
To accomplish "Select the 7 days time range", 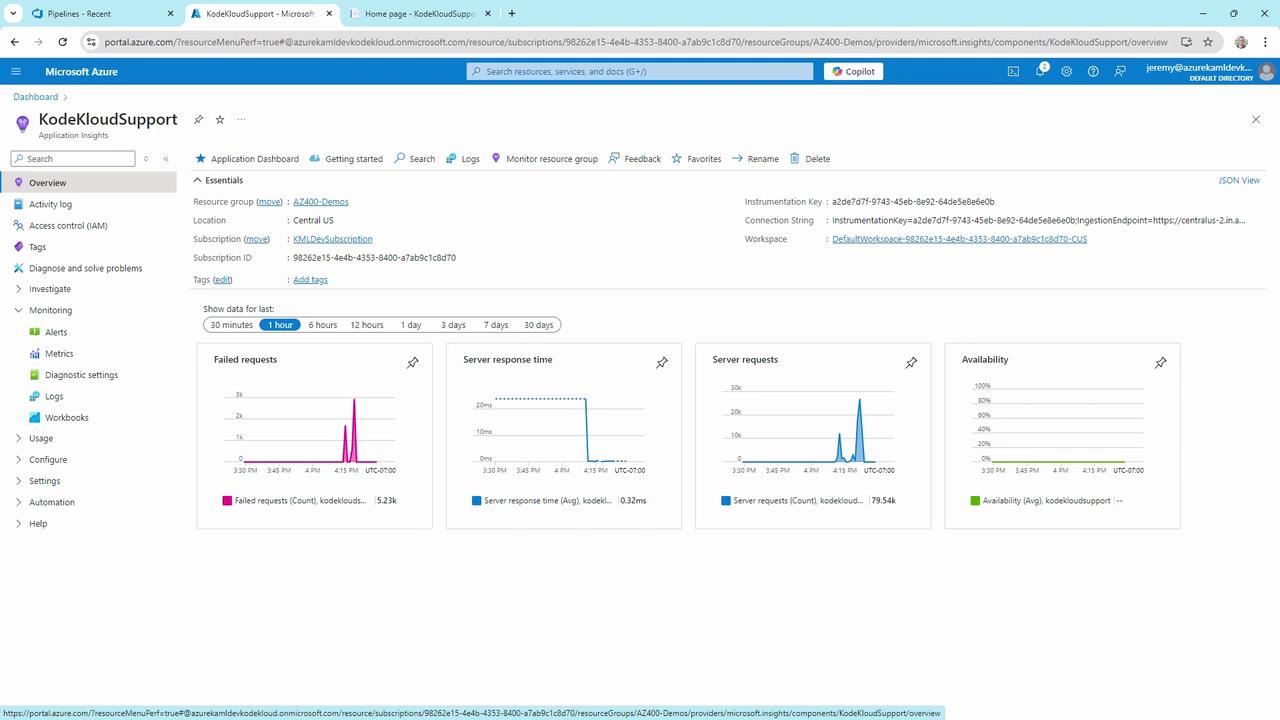I will point(496,325).
